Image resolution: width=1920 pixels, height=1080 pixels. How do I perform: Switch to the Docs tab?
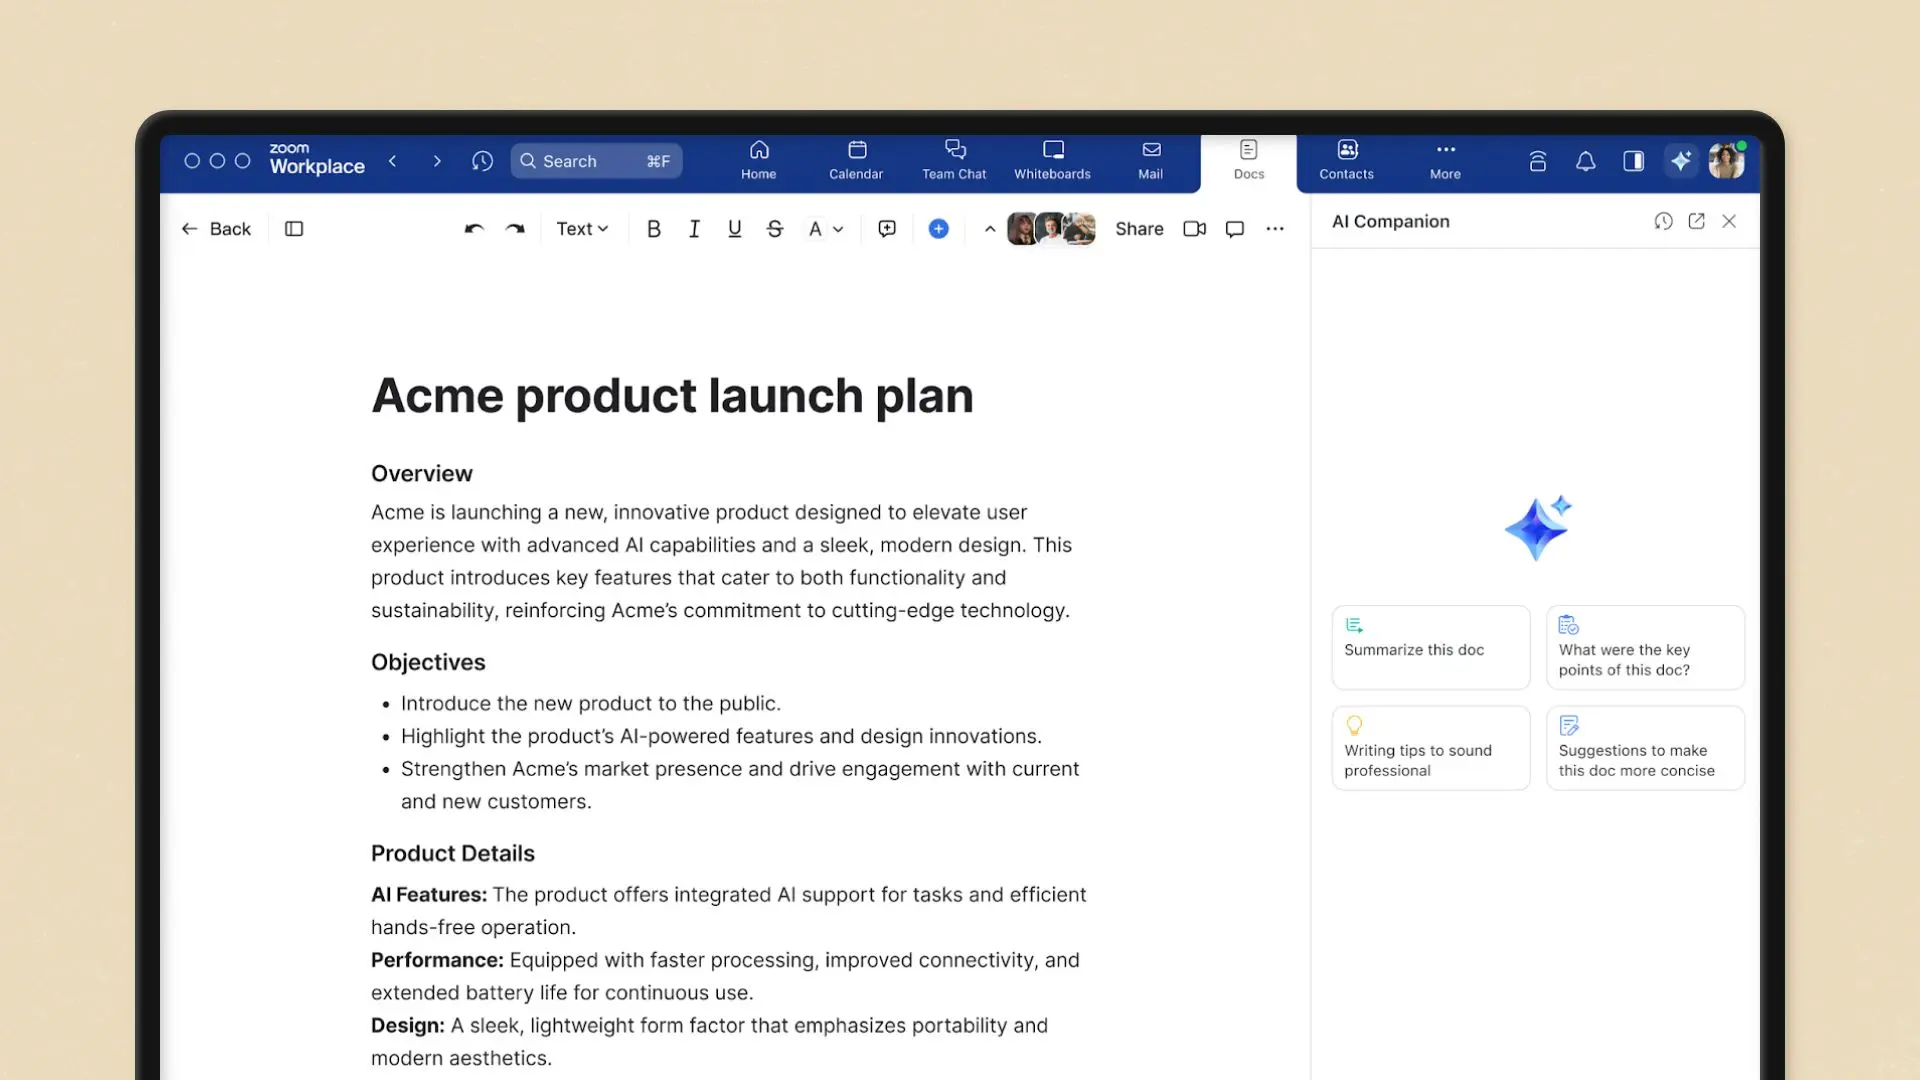tap(1248, 160)
